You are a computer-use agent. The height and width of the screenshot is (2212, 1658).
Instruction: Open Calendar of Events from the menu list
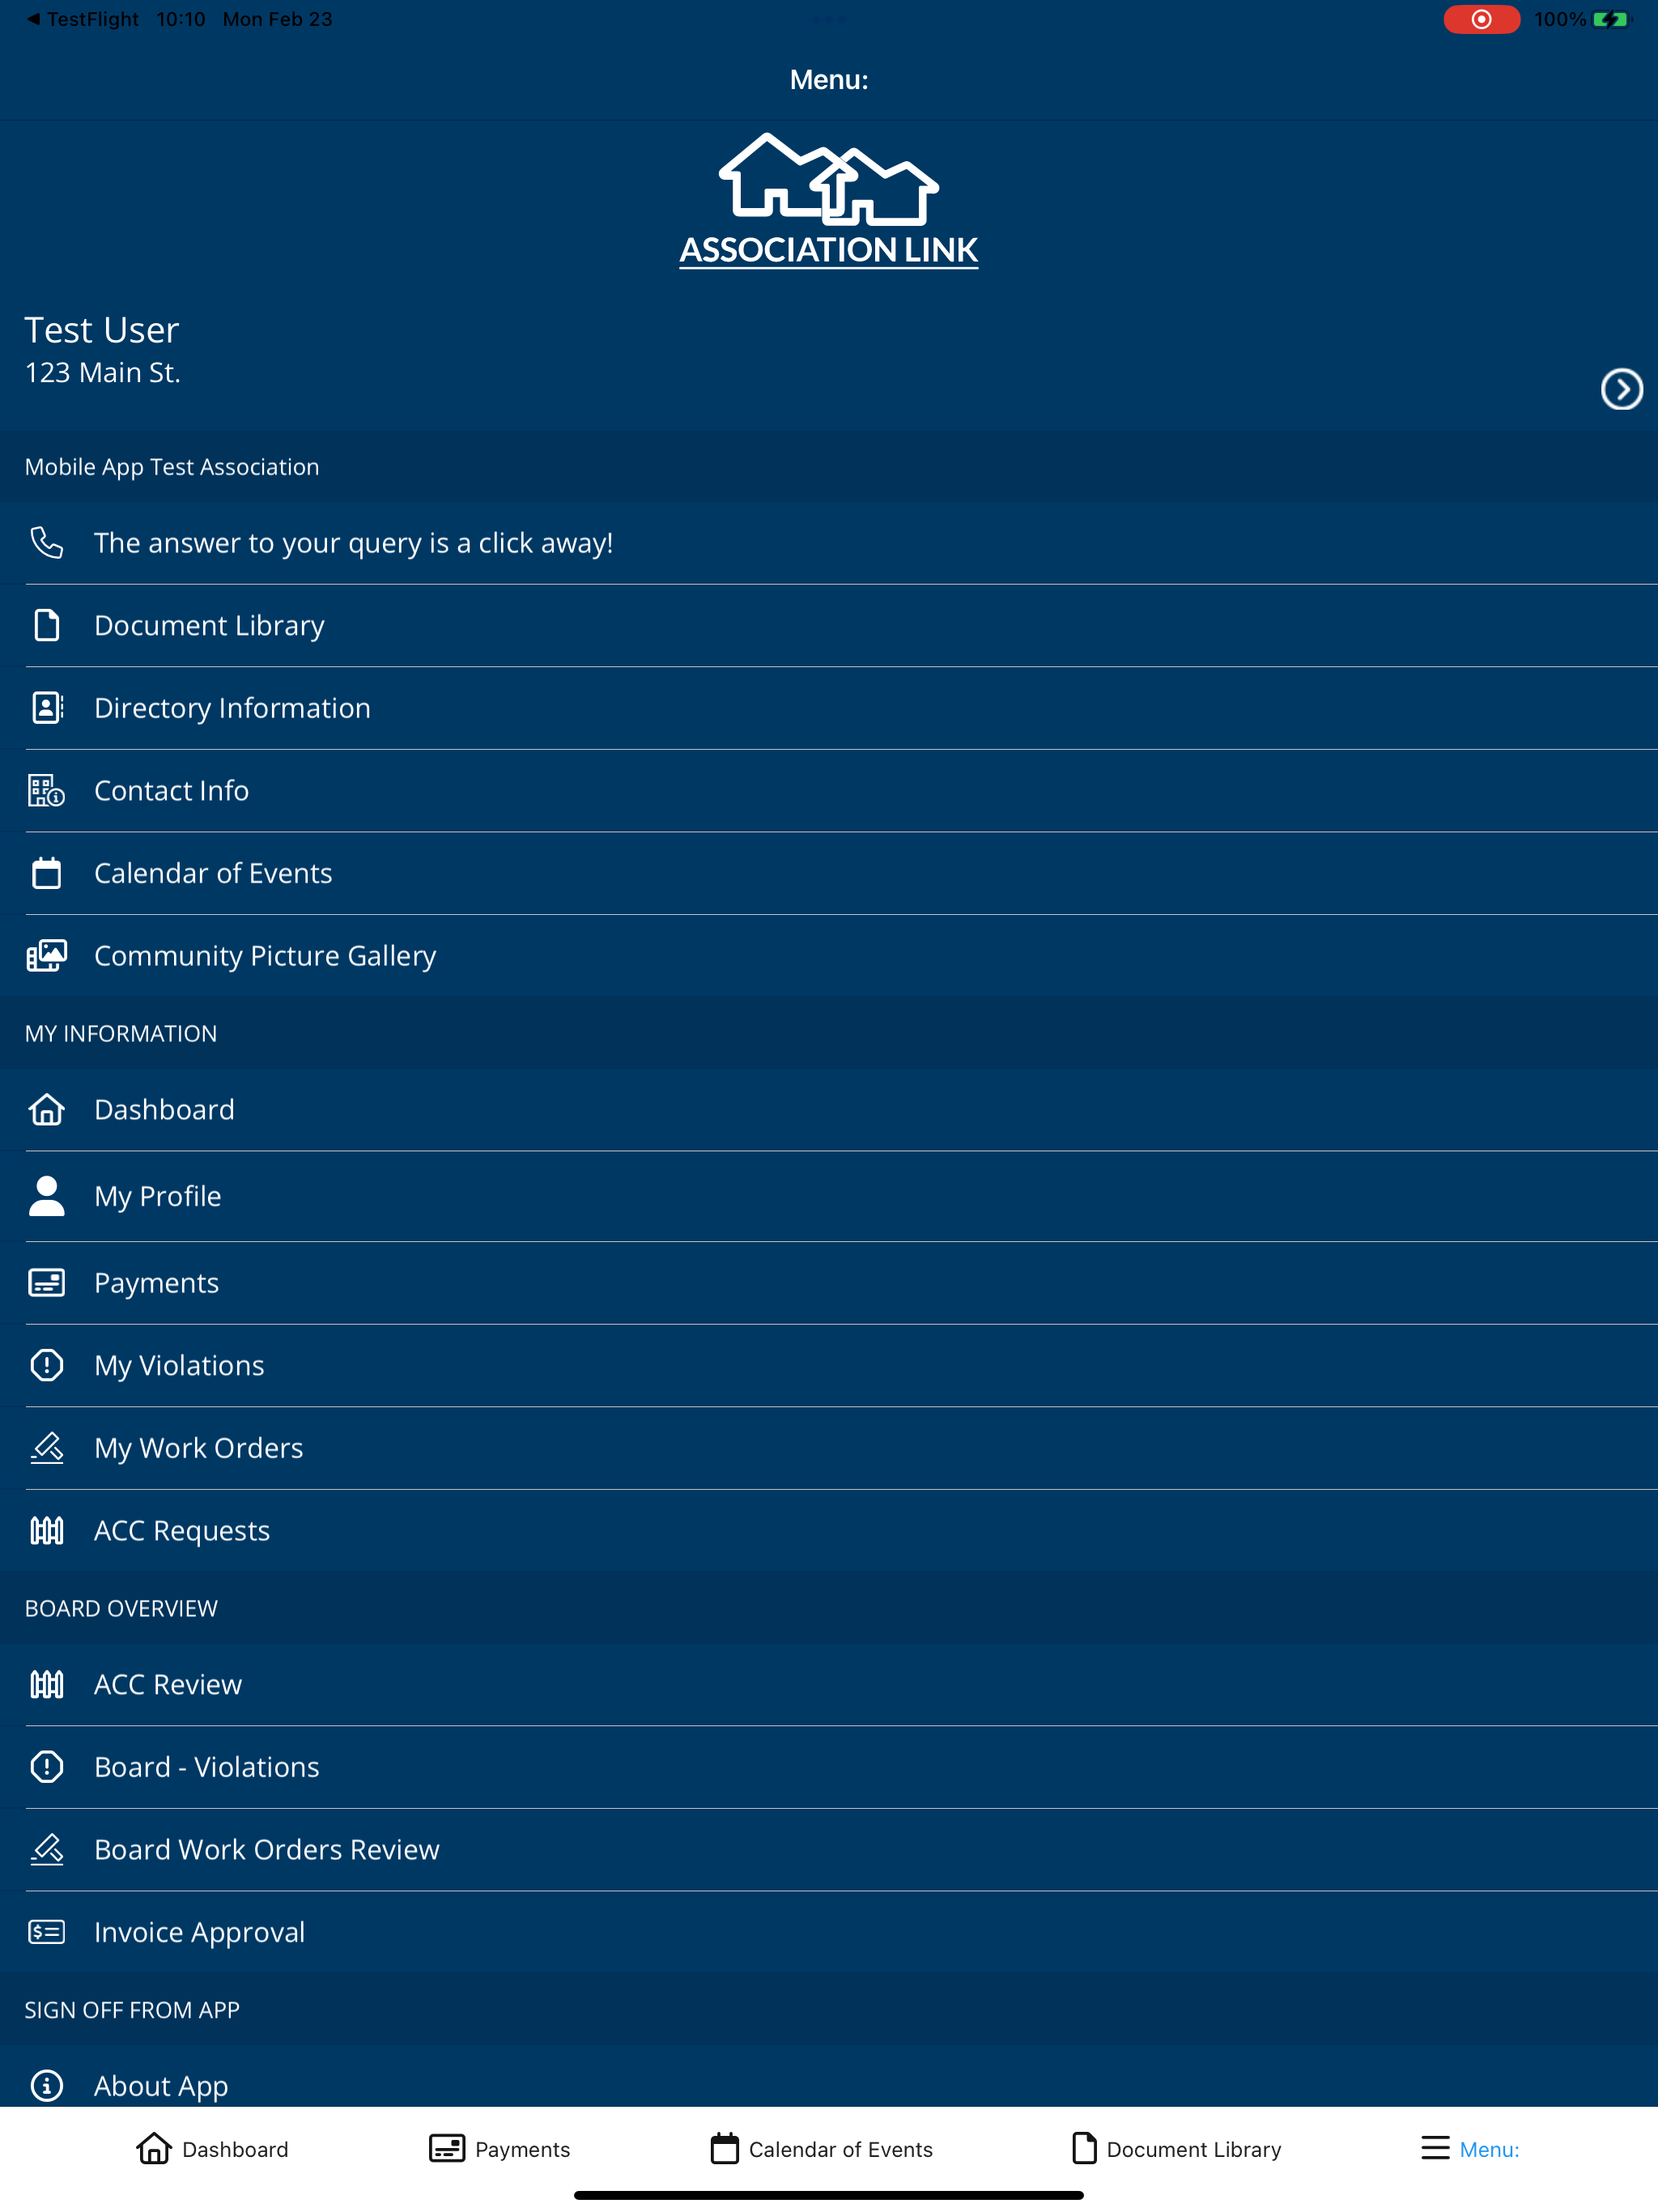pos(829,873)
